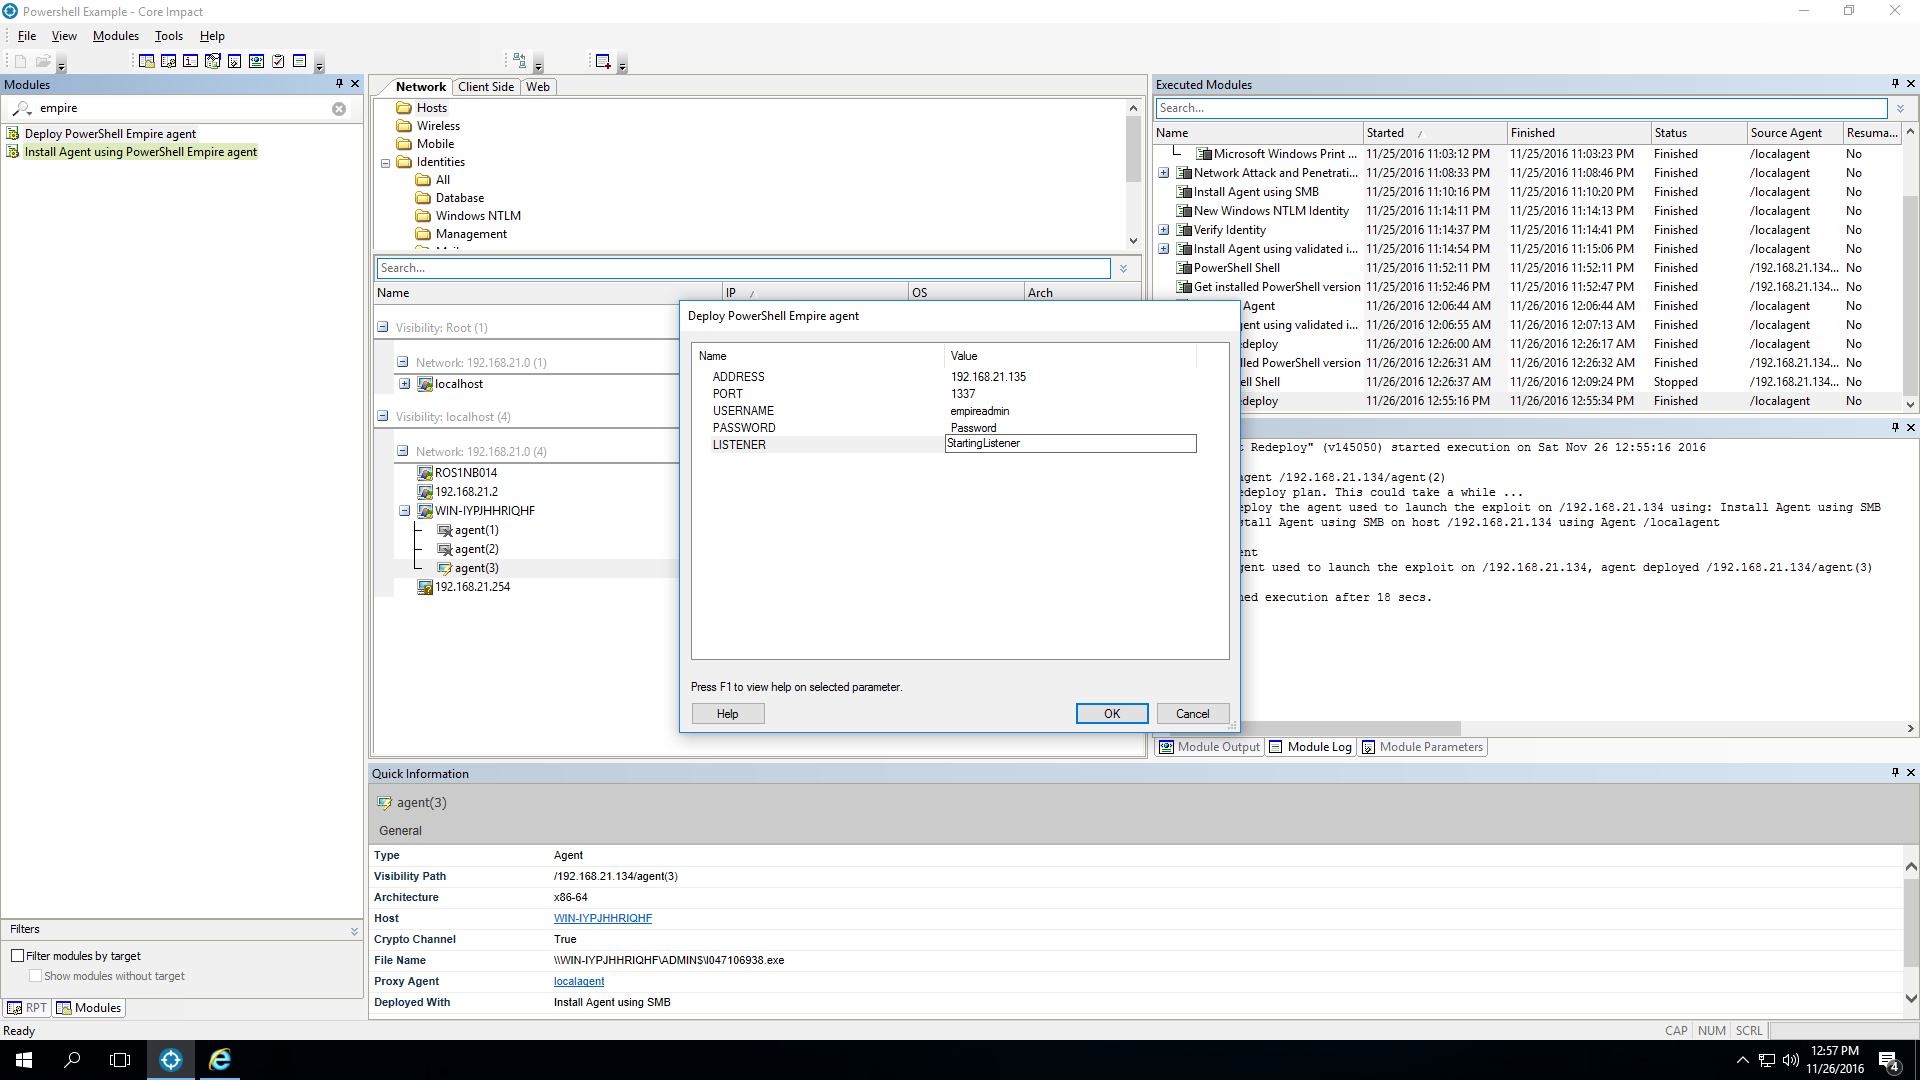Viewport: 1920px width, 1080px height.
Task: Select host 192.168.21.254 in the entity list
Action: (472, 587)
